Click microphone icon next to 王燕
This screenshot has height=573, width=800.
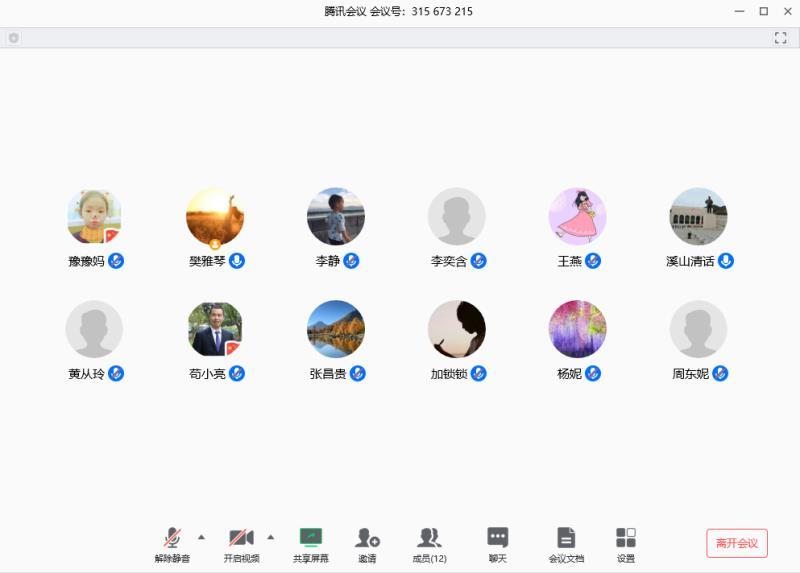click(593, 261)
